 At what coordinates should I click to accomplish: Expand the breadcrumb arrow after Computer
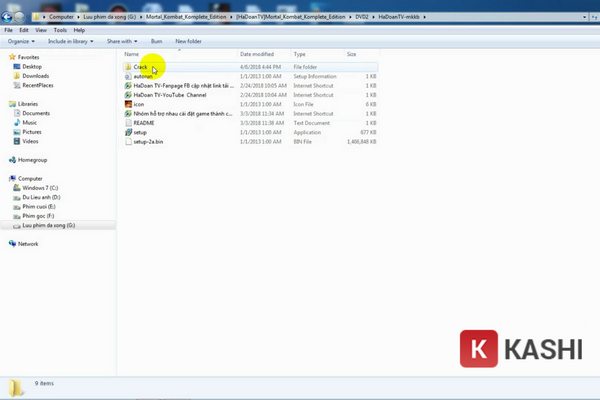coord(78,17)
